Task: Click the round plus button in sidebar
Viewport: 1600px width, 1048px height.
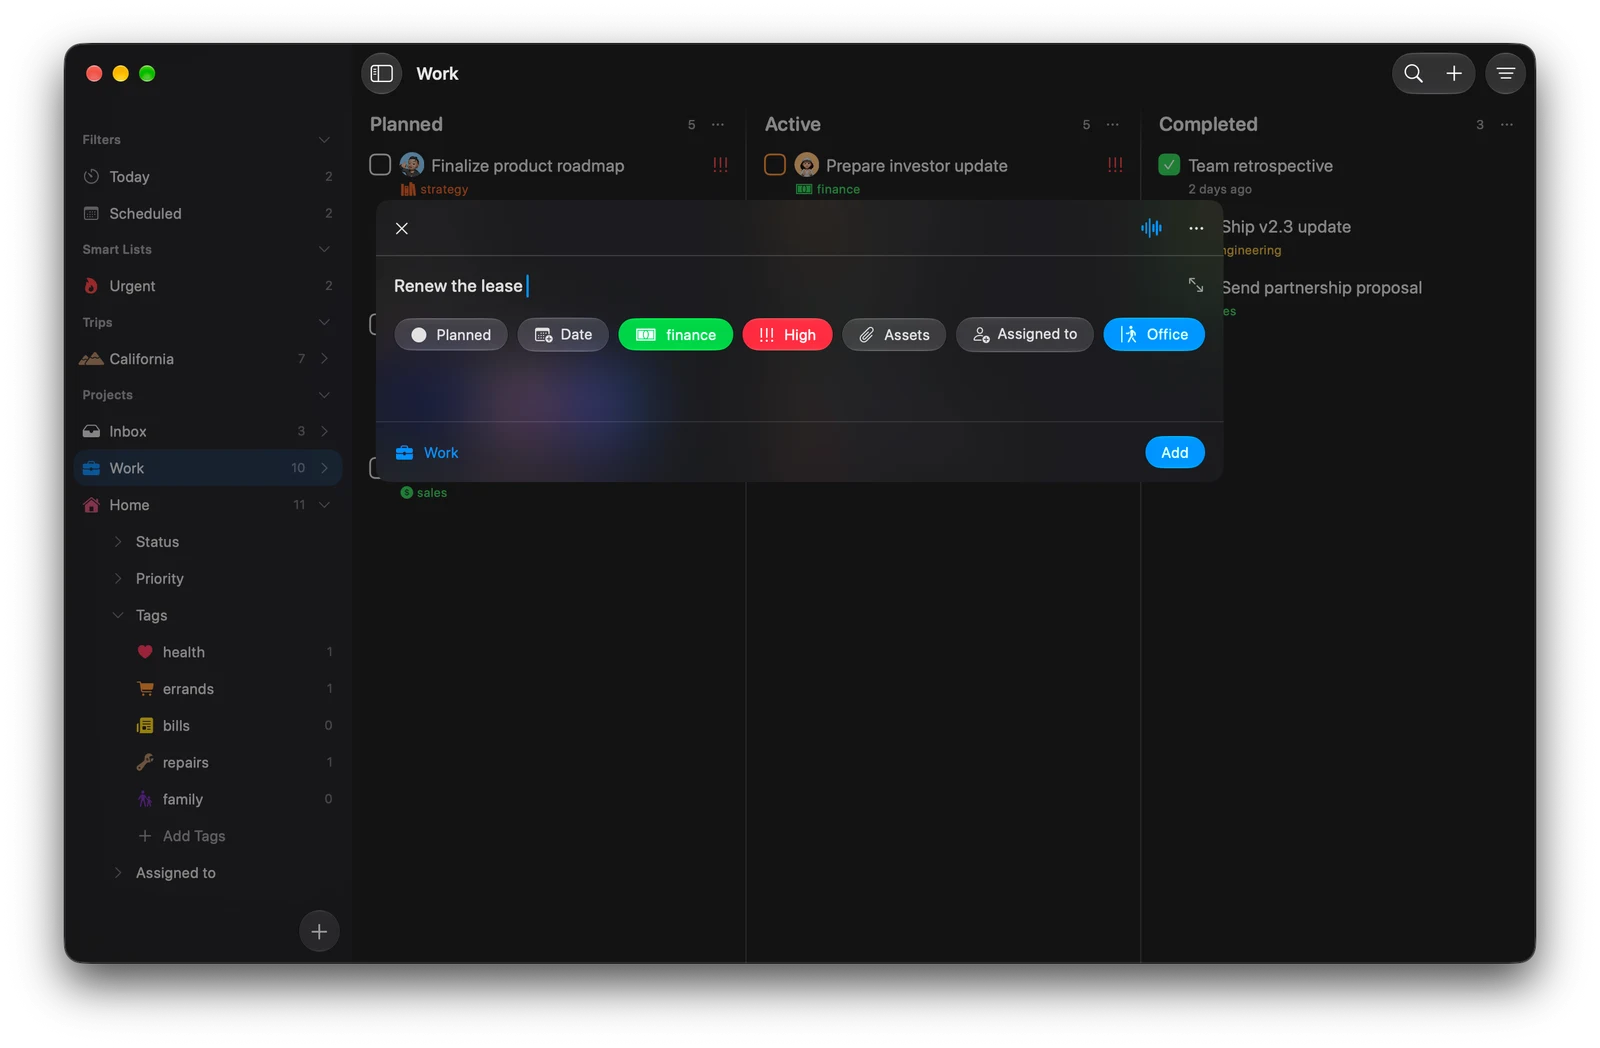Action: pos(319,931)
